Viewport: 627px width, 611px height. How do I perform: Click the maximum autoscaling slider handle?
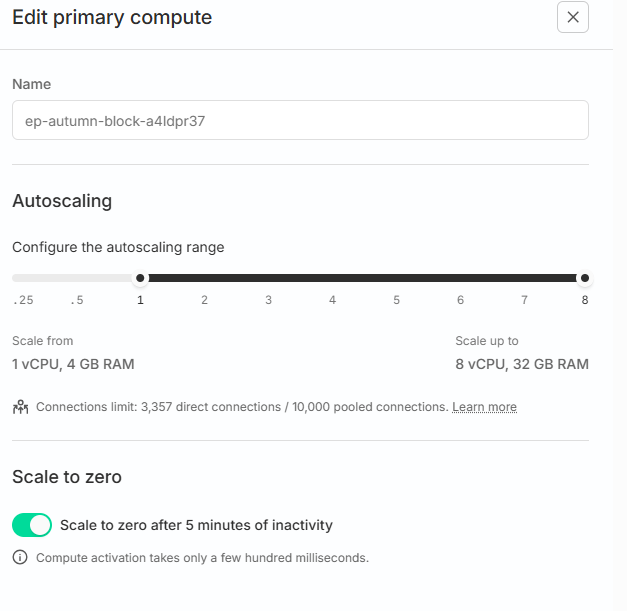585,278
